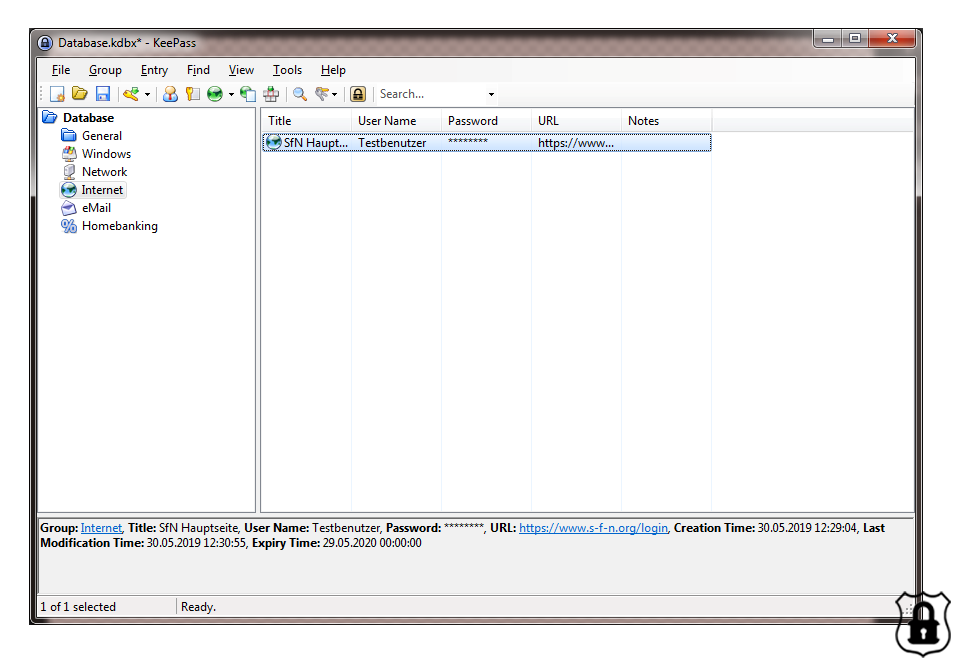
Task: Select the Database root label in tree
Action: pyautogui.click(x=89, y=118)
